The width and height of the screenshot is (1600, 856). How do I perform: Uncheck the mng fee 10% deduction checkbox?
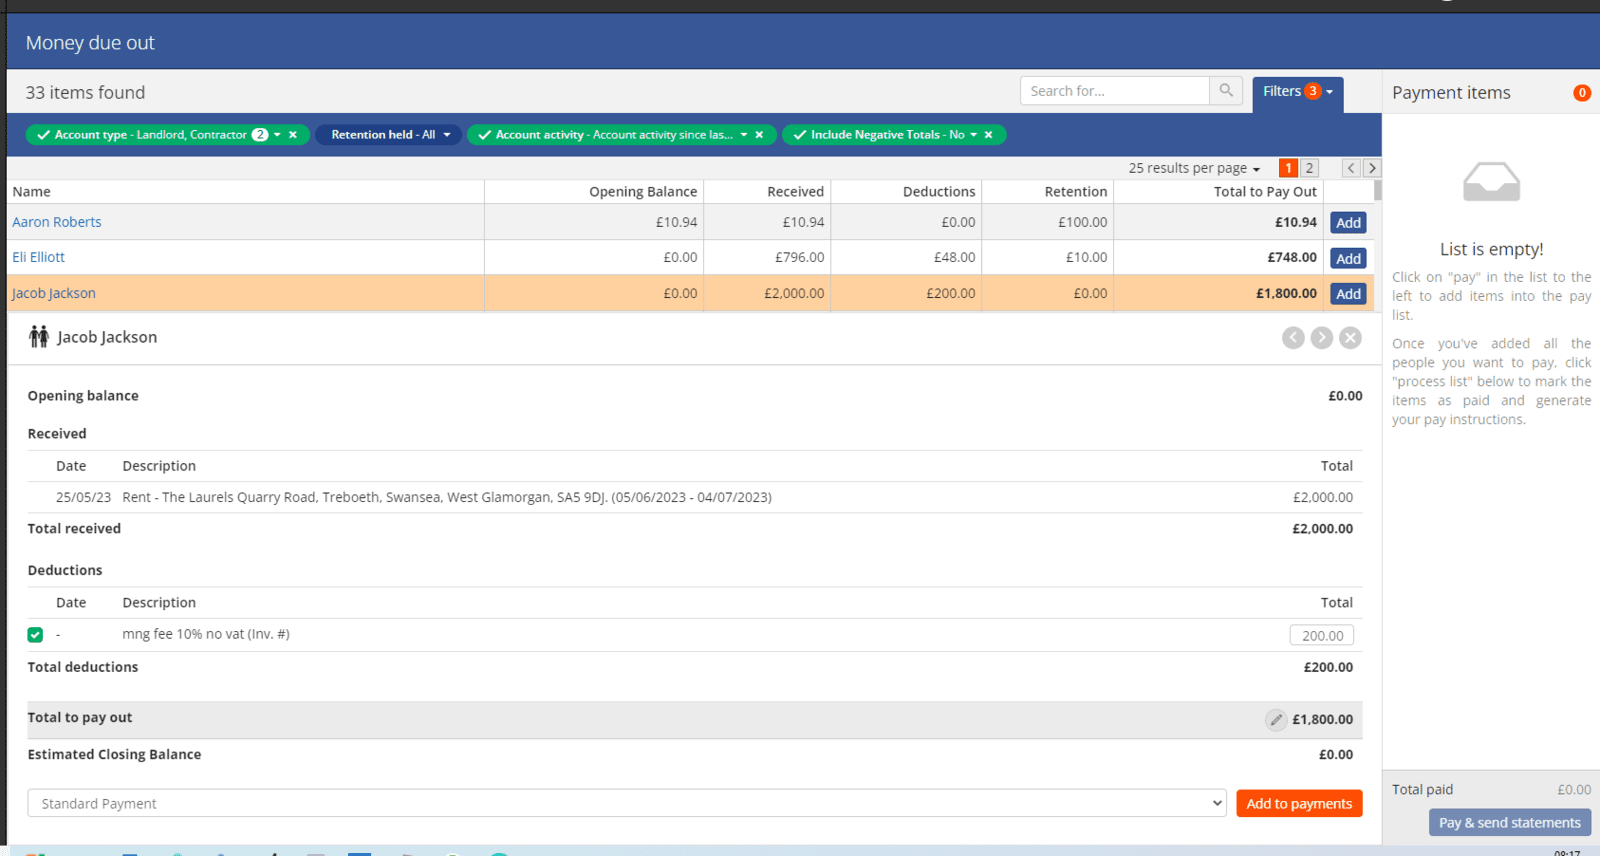35,635
